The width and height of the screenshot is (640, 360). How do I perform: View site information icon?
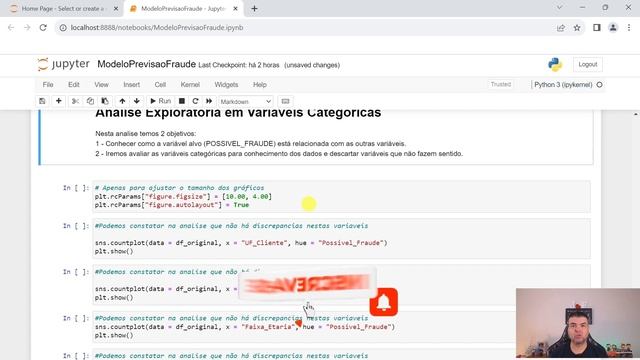[63, 28]
